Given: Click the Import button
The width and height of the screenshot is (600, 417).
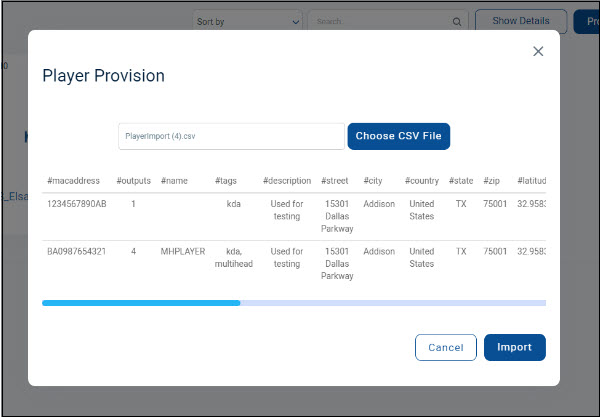Looking at the screenshot, I should (x=515, y=347).
